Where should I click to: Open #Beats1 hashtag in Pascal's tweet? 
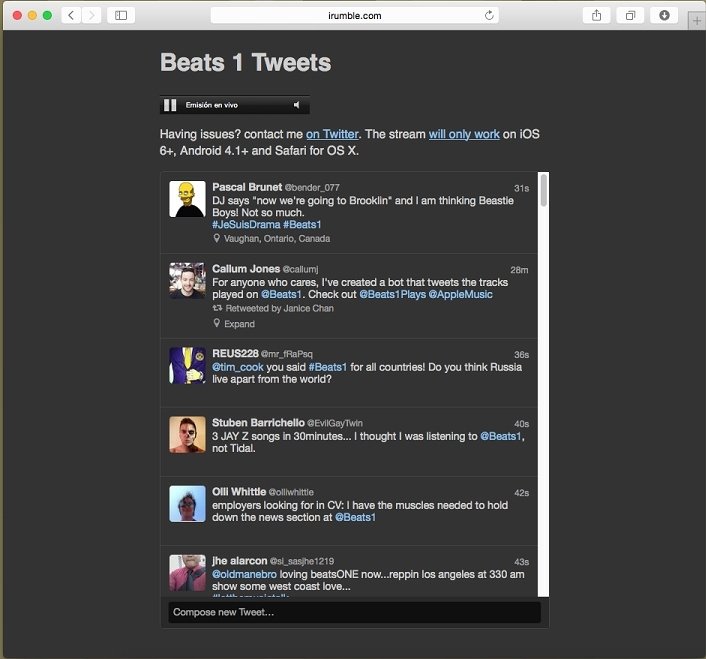[302, 225]
